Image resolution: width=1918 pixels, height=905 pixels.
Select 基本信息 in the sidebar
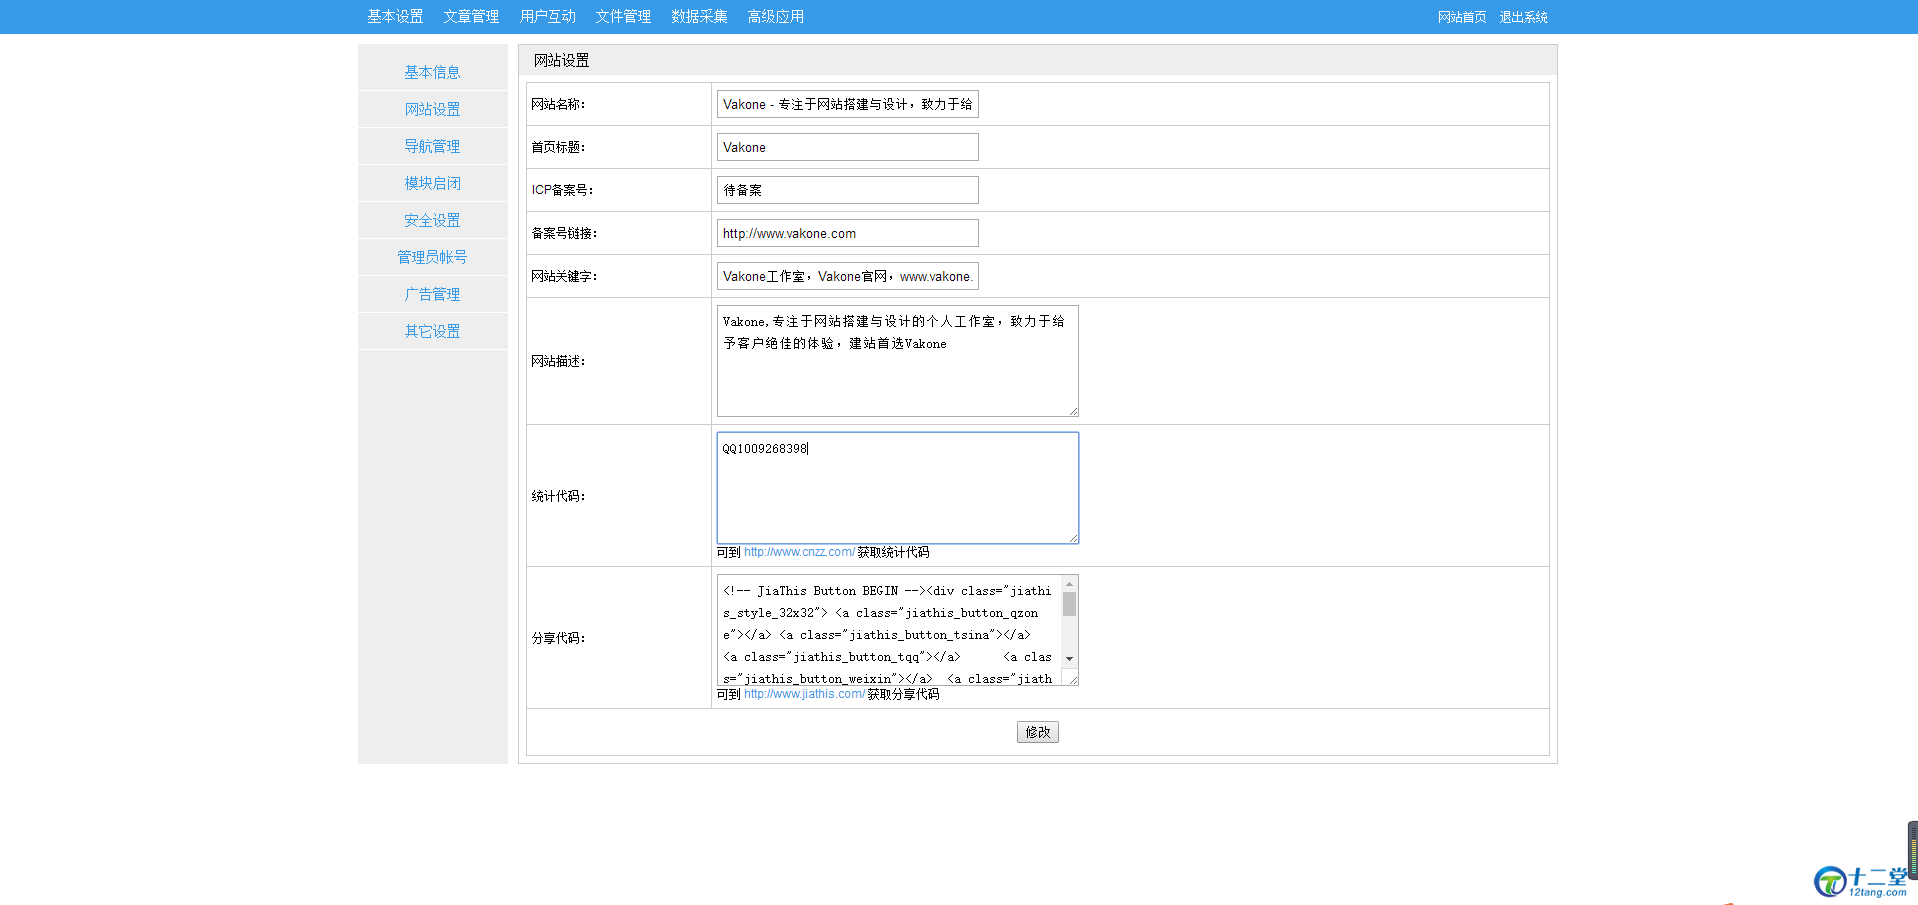pos(432,71)
